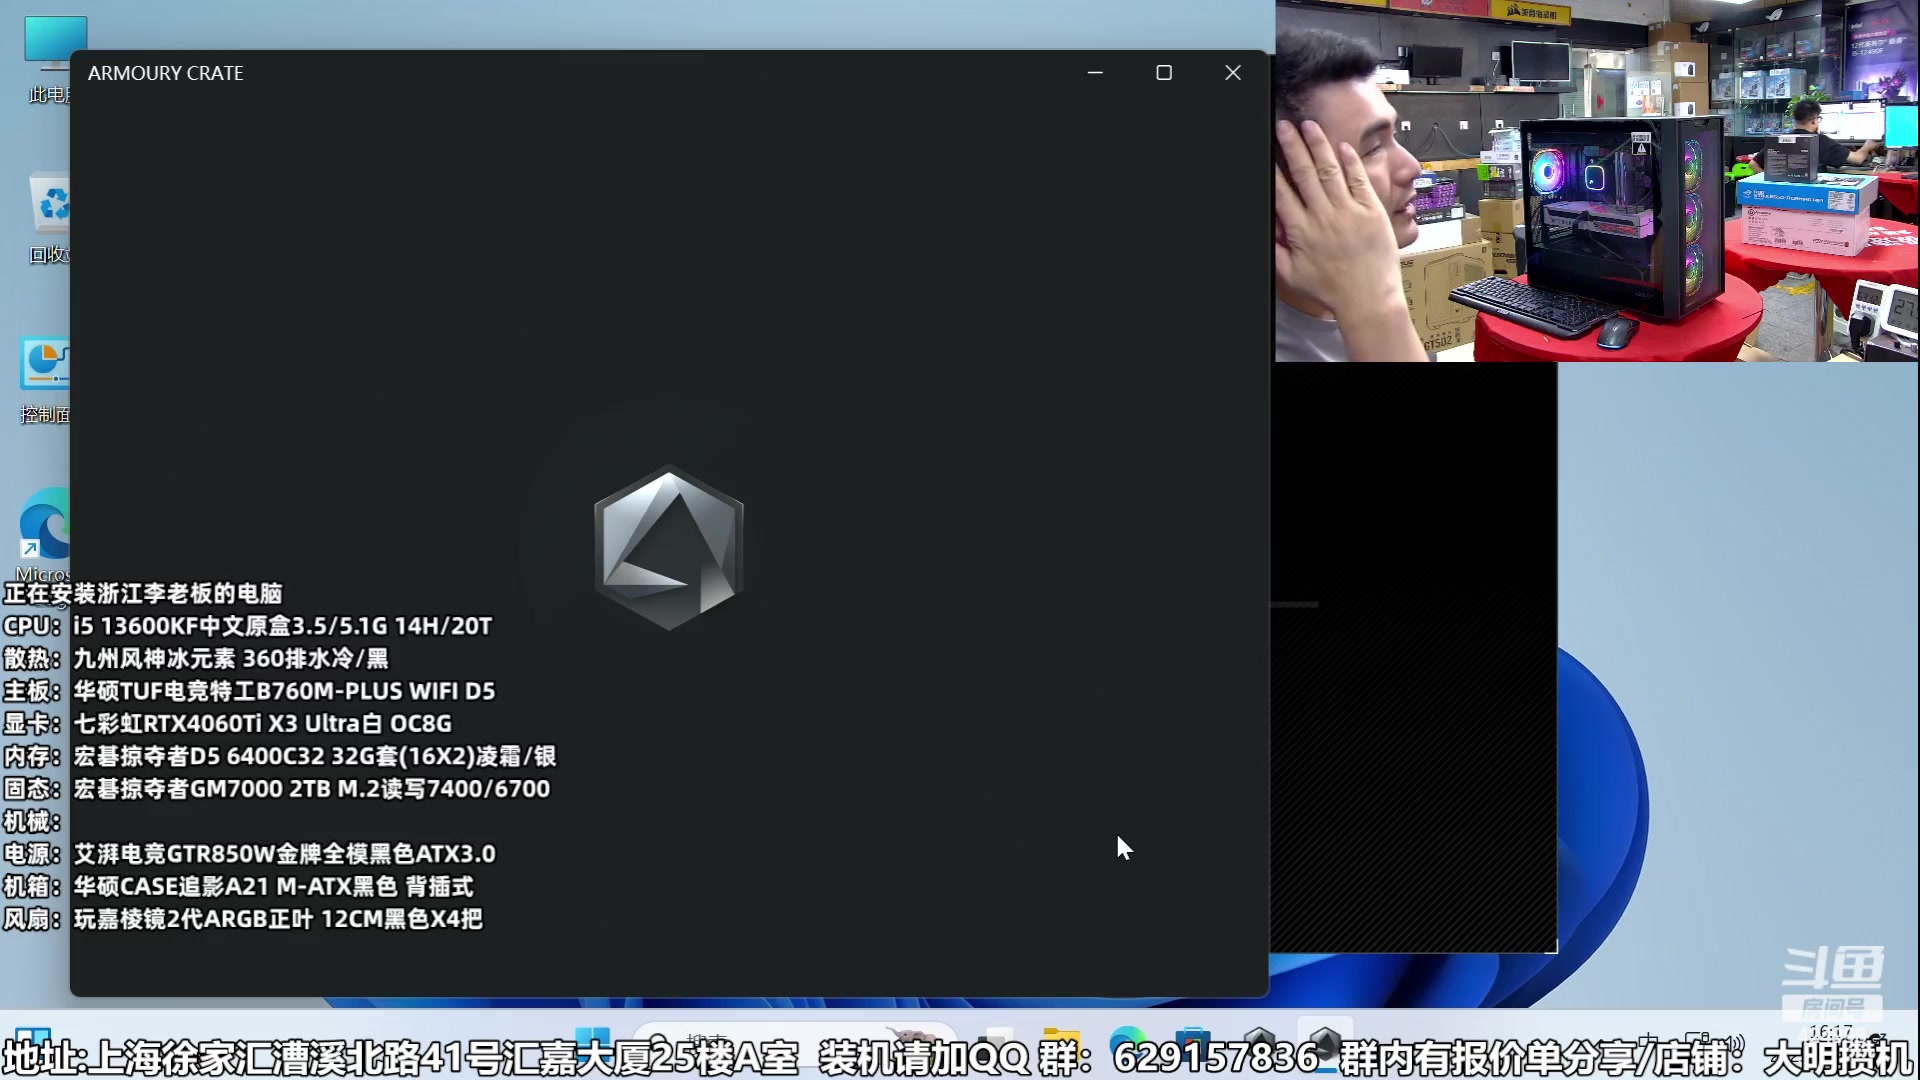Click the active Armoury Crate taskbar icon
Viewport: 1920px width, 1080px height.
(1325, 1040)
